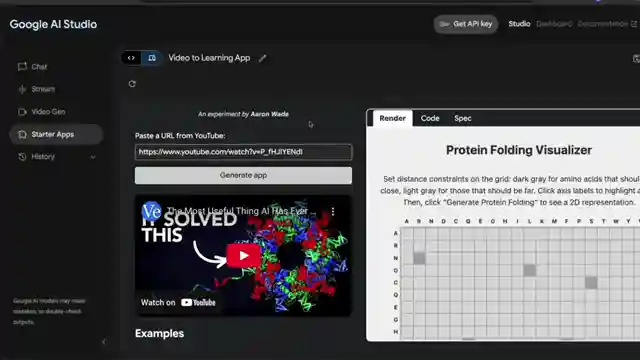Click the refresh icon below the title

point(132,84)
